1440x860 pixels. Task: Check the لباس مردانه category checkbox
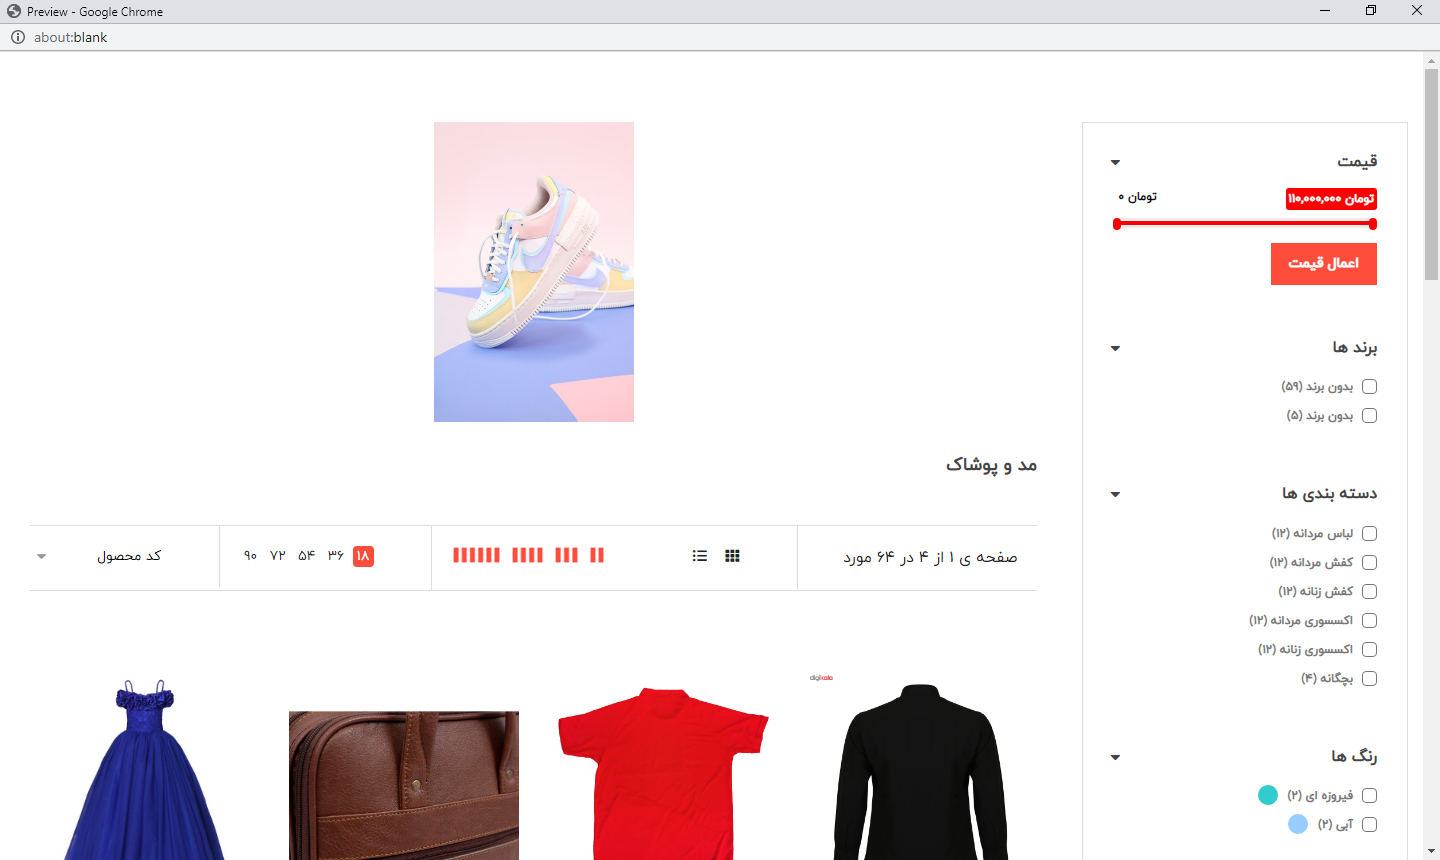pos(1369,534)
